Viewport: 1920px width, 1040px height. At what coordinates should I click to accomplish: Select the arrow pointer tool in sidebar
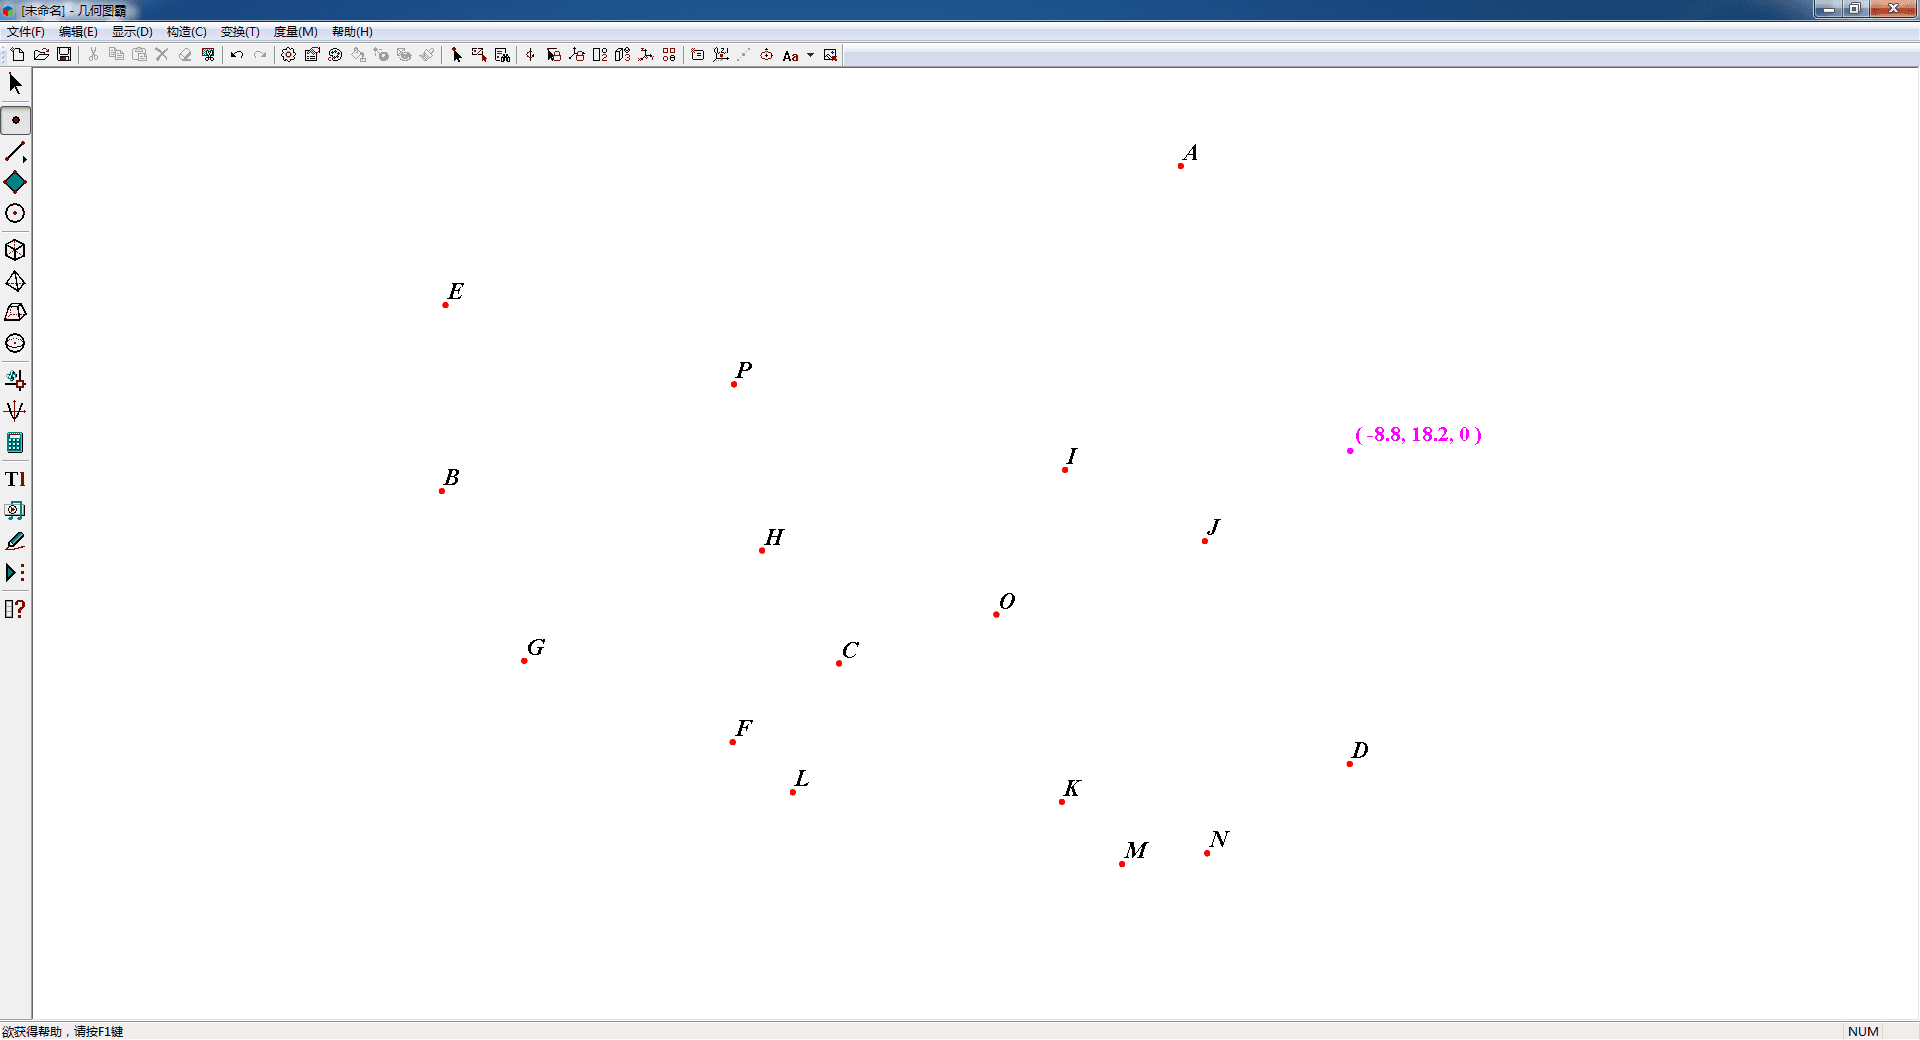tap(15, 85)
